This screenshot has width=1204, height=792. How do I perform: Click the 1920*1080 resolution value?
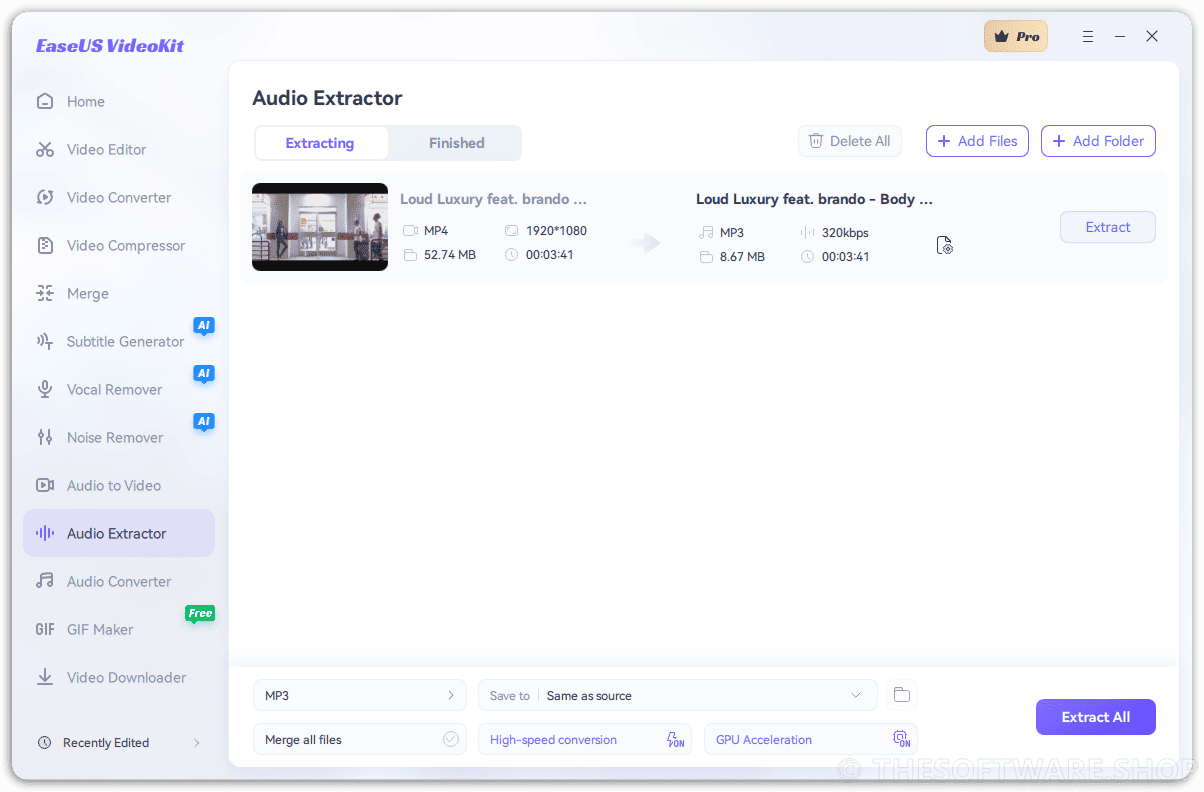[556, 231]
